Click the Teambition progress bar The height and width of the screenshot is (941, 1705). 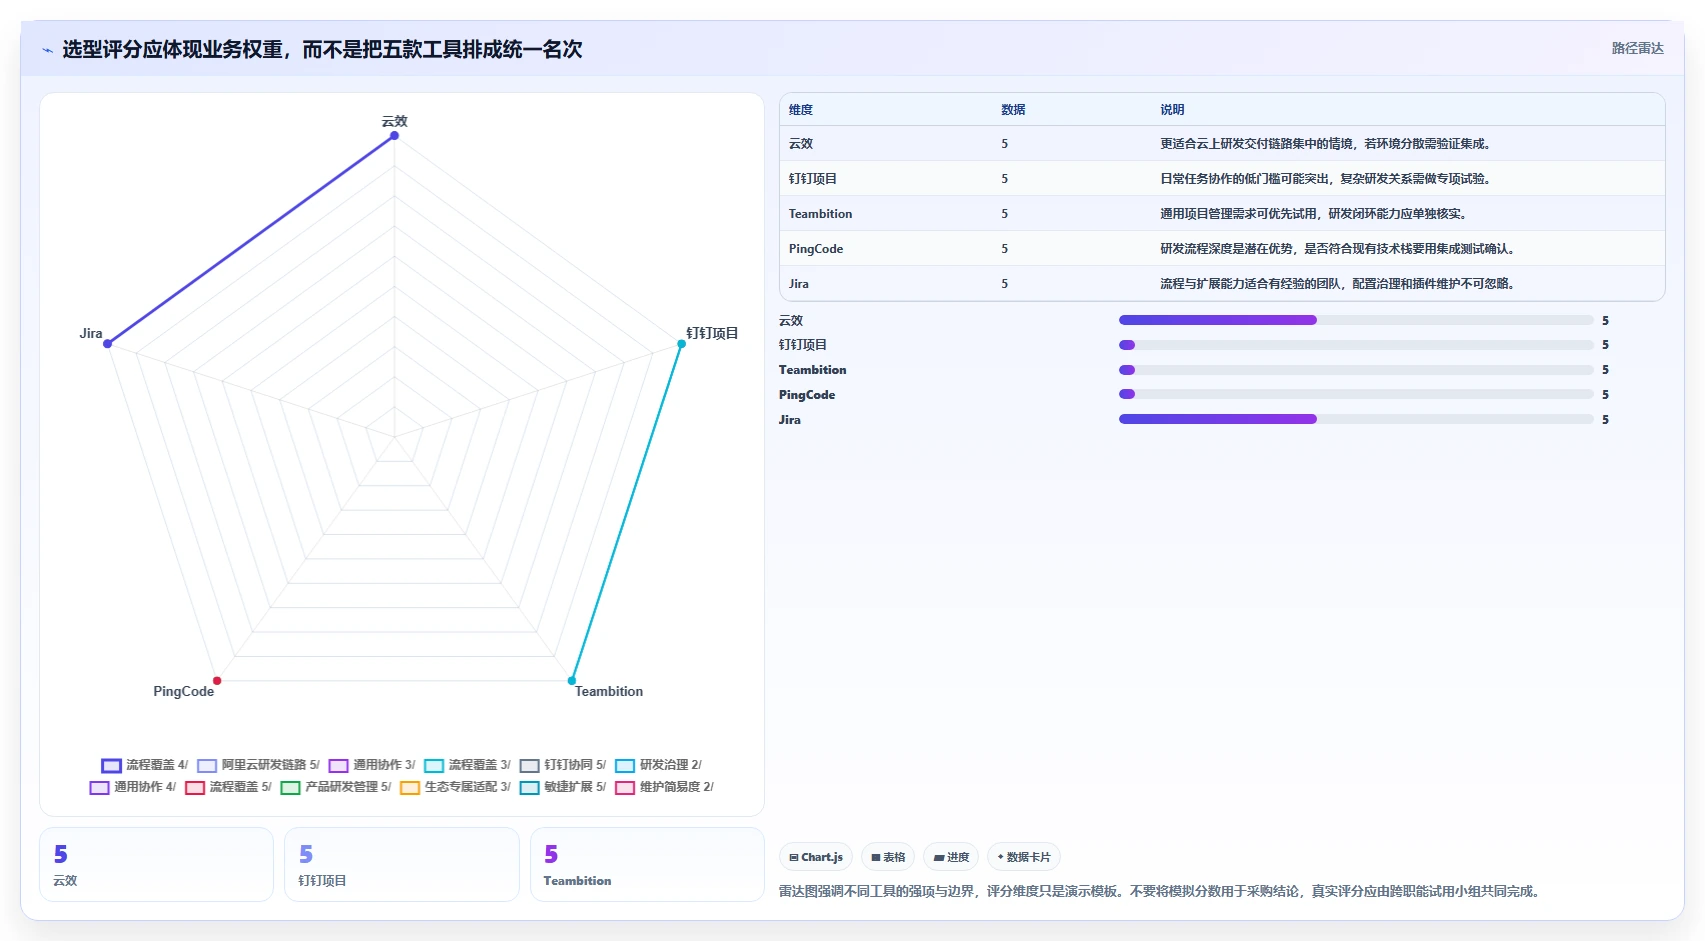(x=1356, y=370)
